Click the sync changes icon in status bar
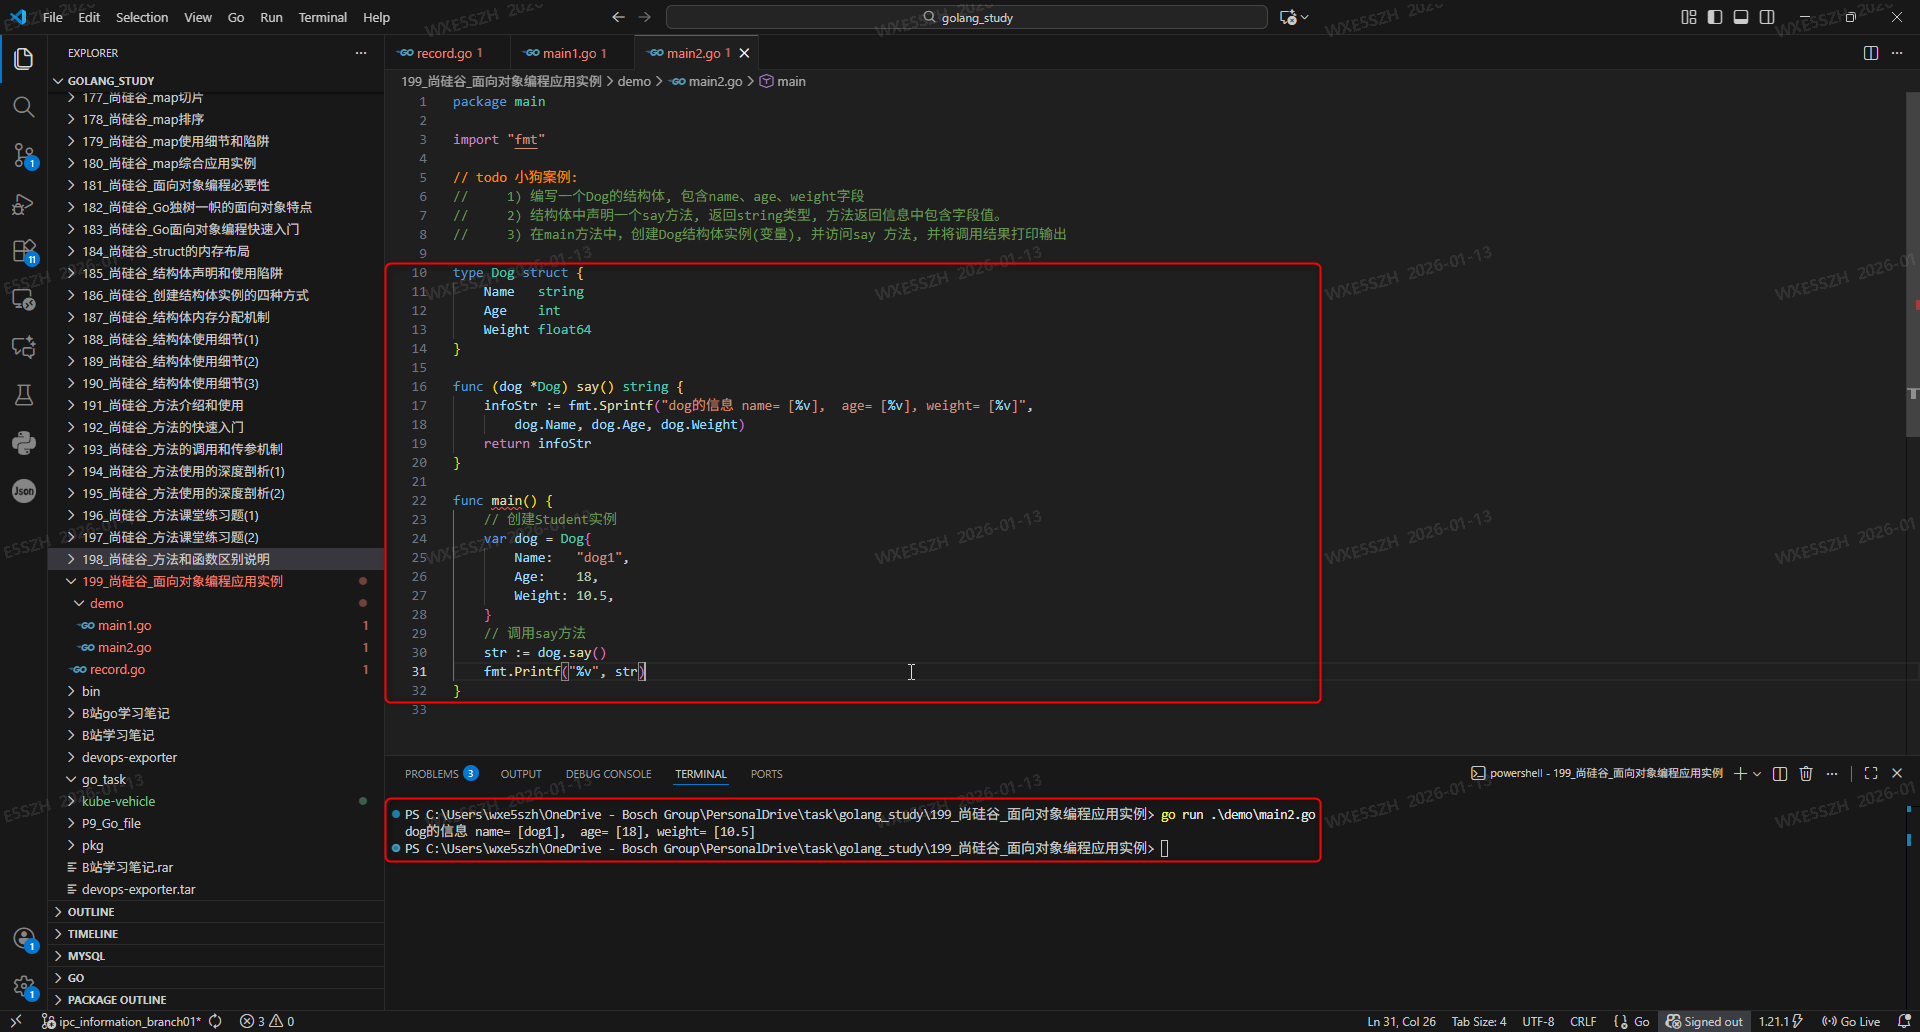This screenshot has width=1920, height=1032. 215,1021
